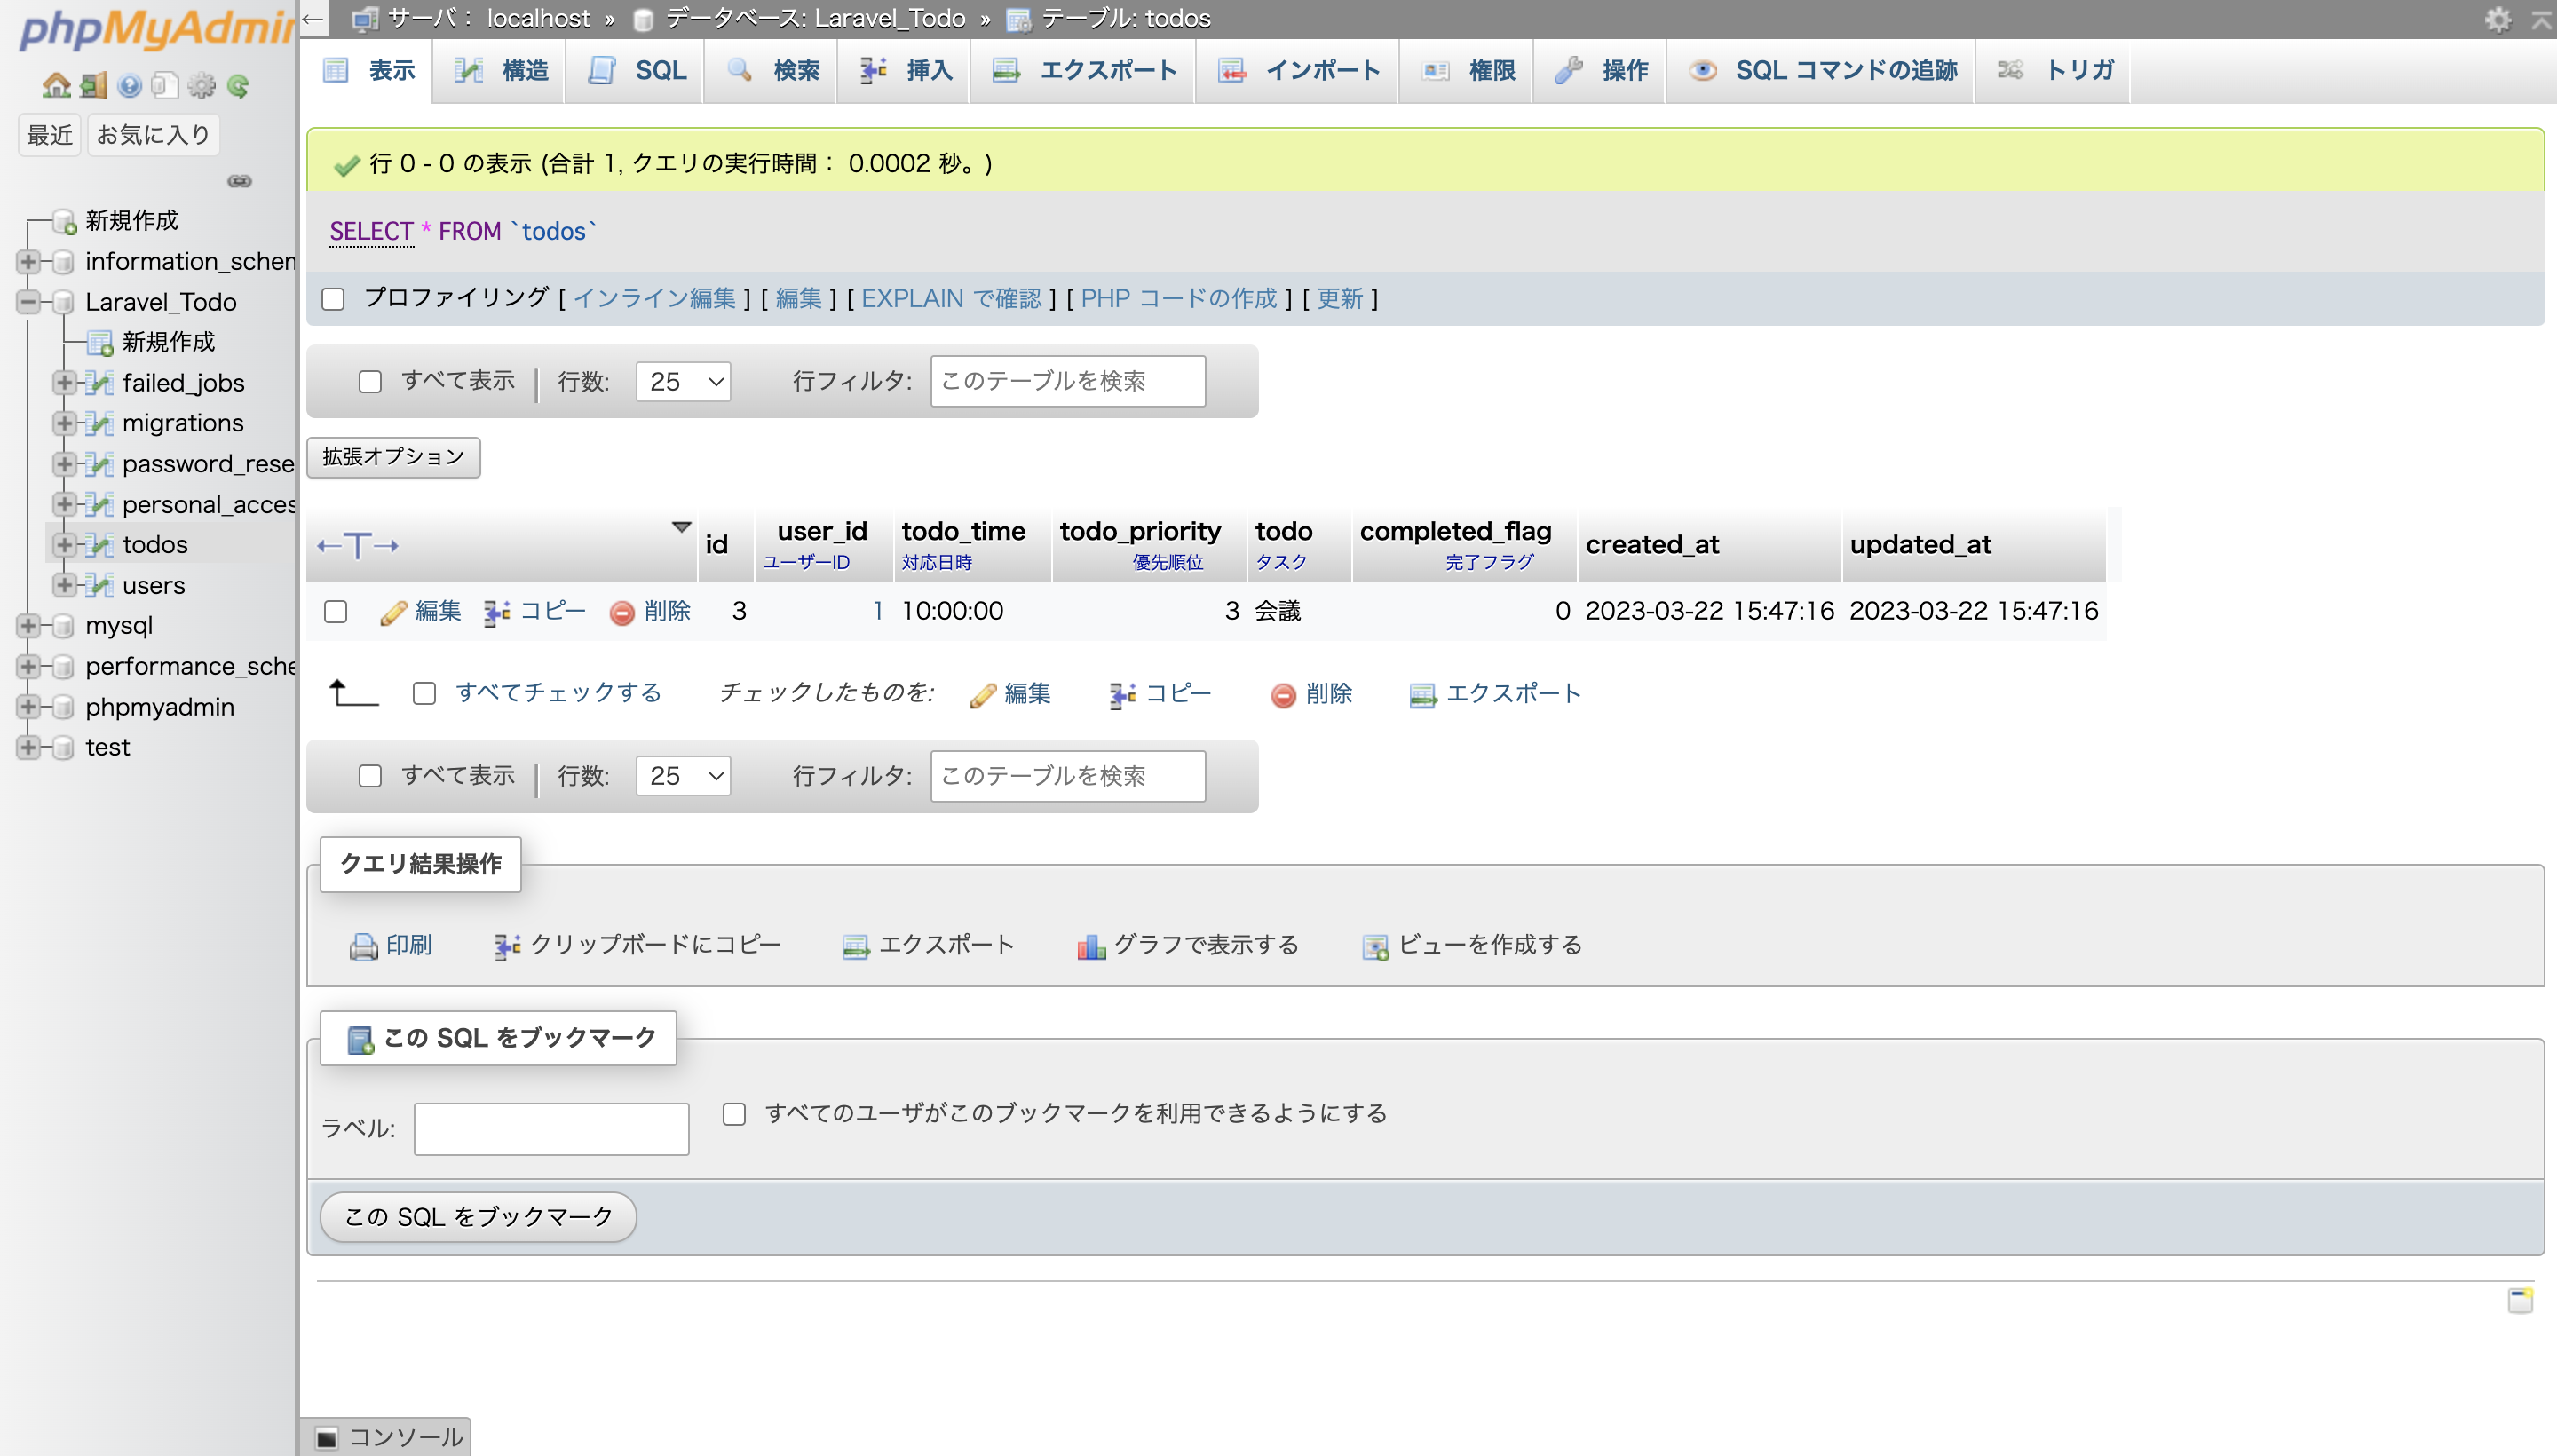Click the EXPLAIN で確認 link
The height and width of the screenshot is (1456, 2557).
[x=951, y=299]
